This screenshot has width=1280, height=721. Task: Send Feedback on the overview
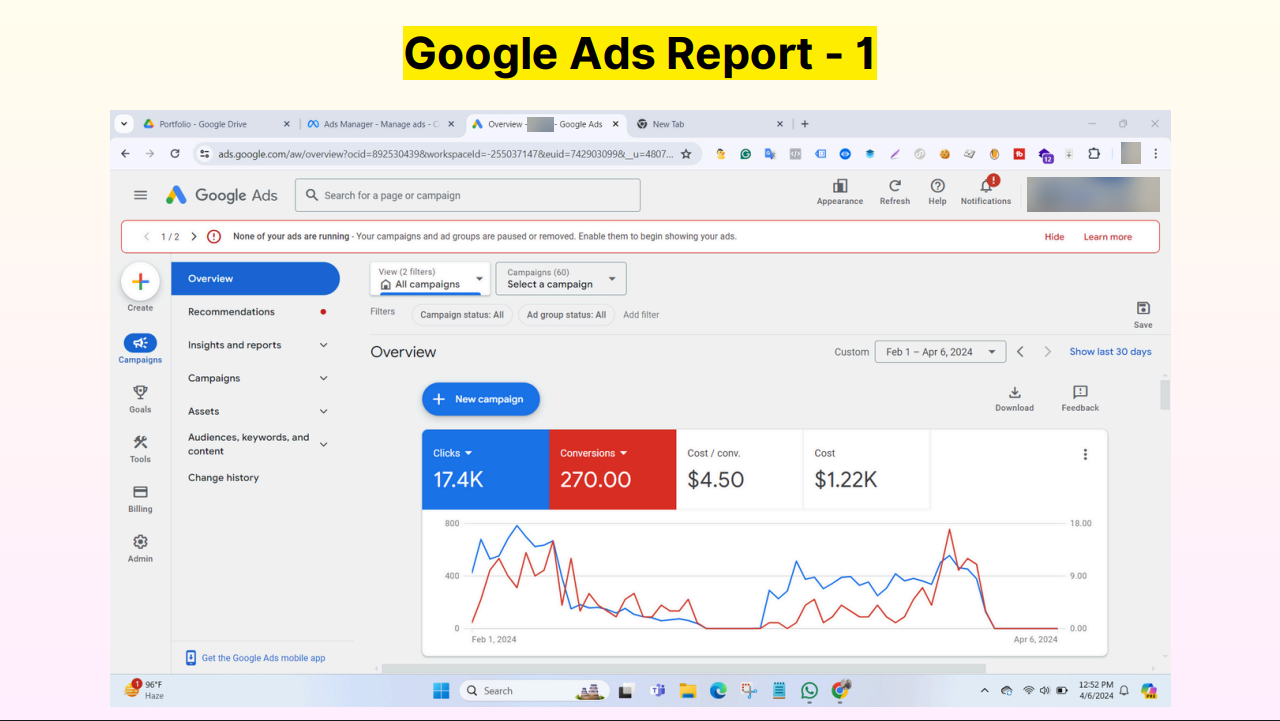coord(1080,398)
